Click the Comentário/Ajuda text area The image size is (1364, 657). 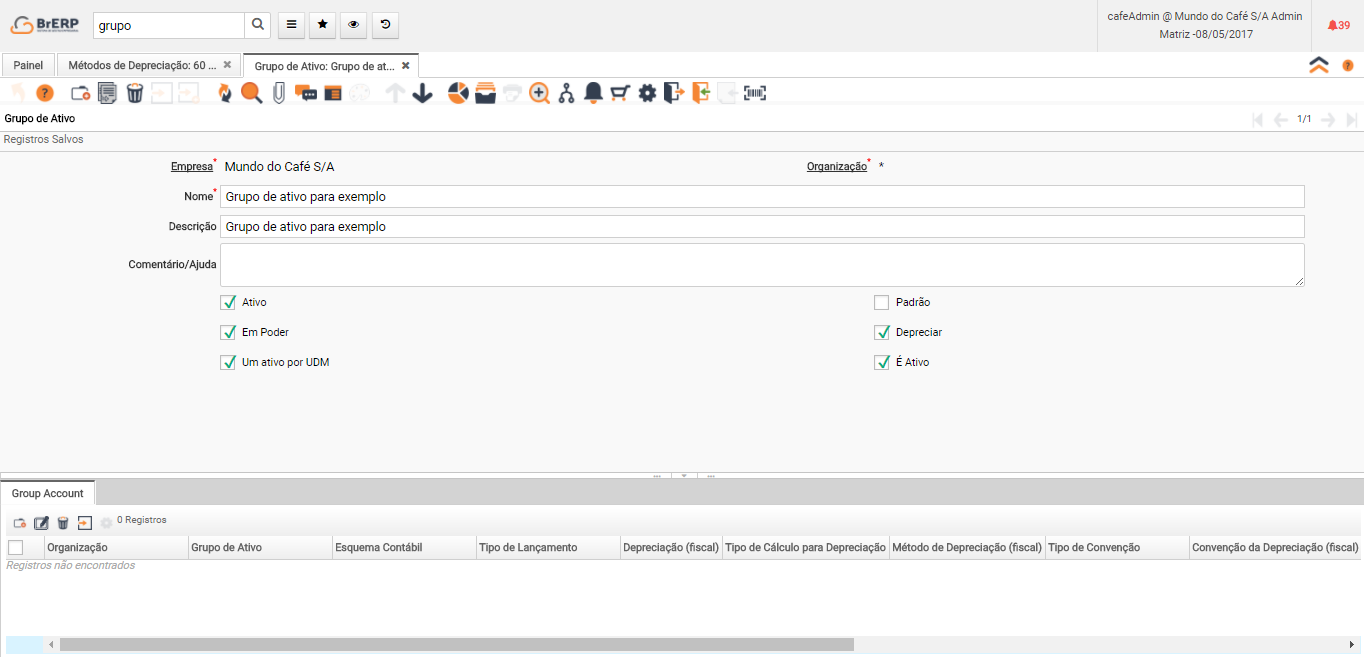coord(761,265)
